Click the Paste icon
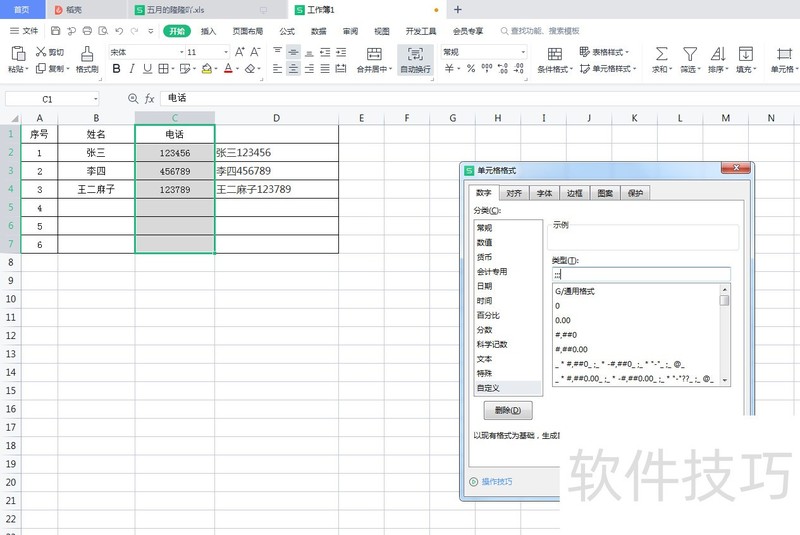The image size is (800, 535). click(x=18, y=54)
